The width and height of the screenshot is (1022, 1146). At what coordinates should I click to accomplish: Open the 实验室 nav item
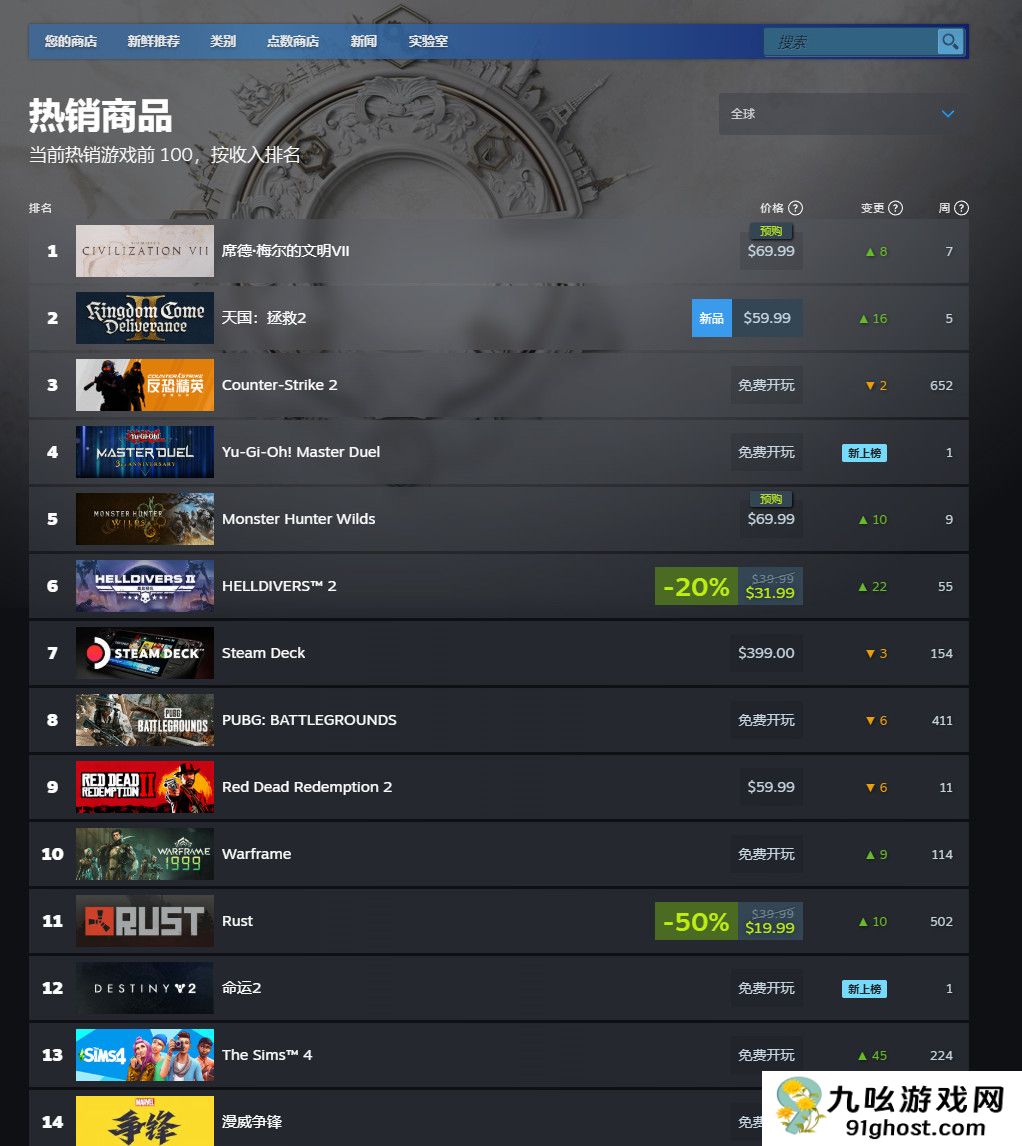click(x=428, y=41)
